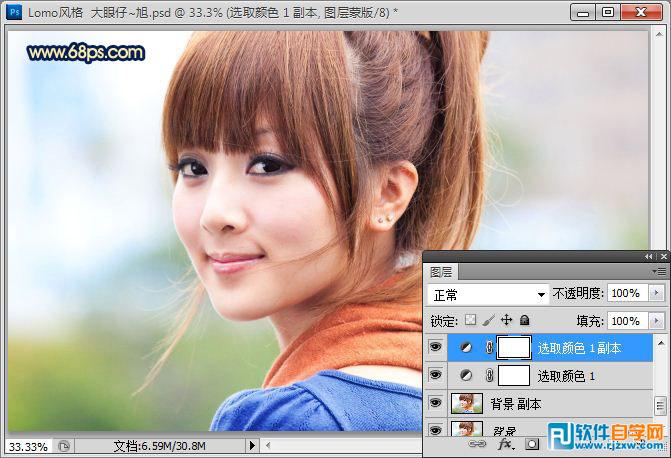
Task: Click the 填充 100% field
Action: point(628,321)
